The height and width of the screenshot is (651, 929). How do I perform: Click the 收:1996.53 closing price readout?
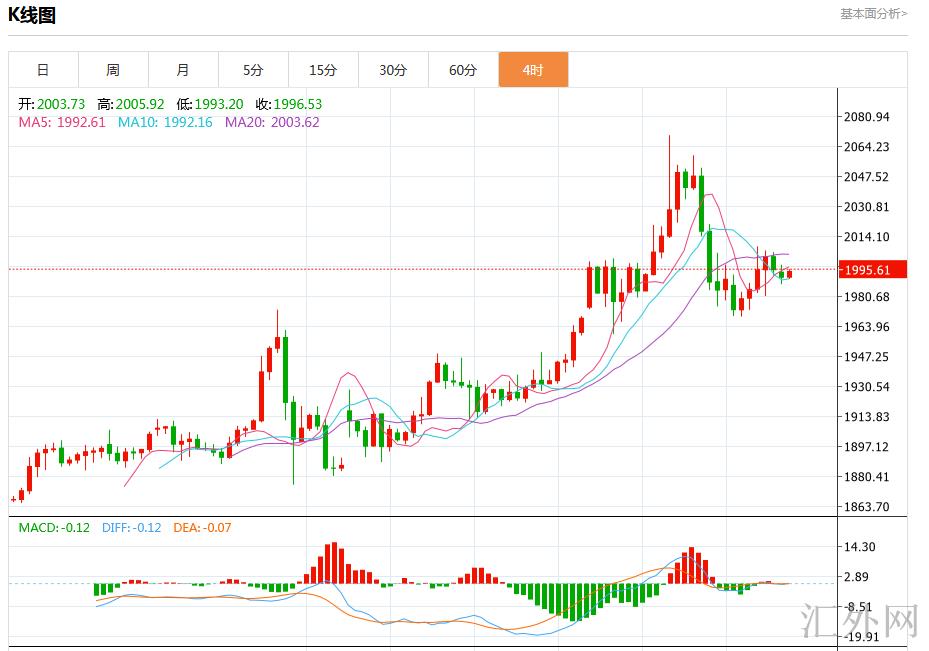[288, 104]
